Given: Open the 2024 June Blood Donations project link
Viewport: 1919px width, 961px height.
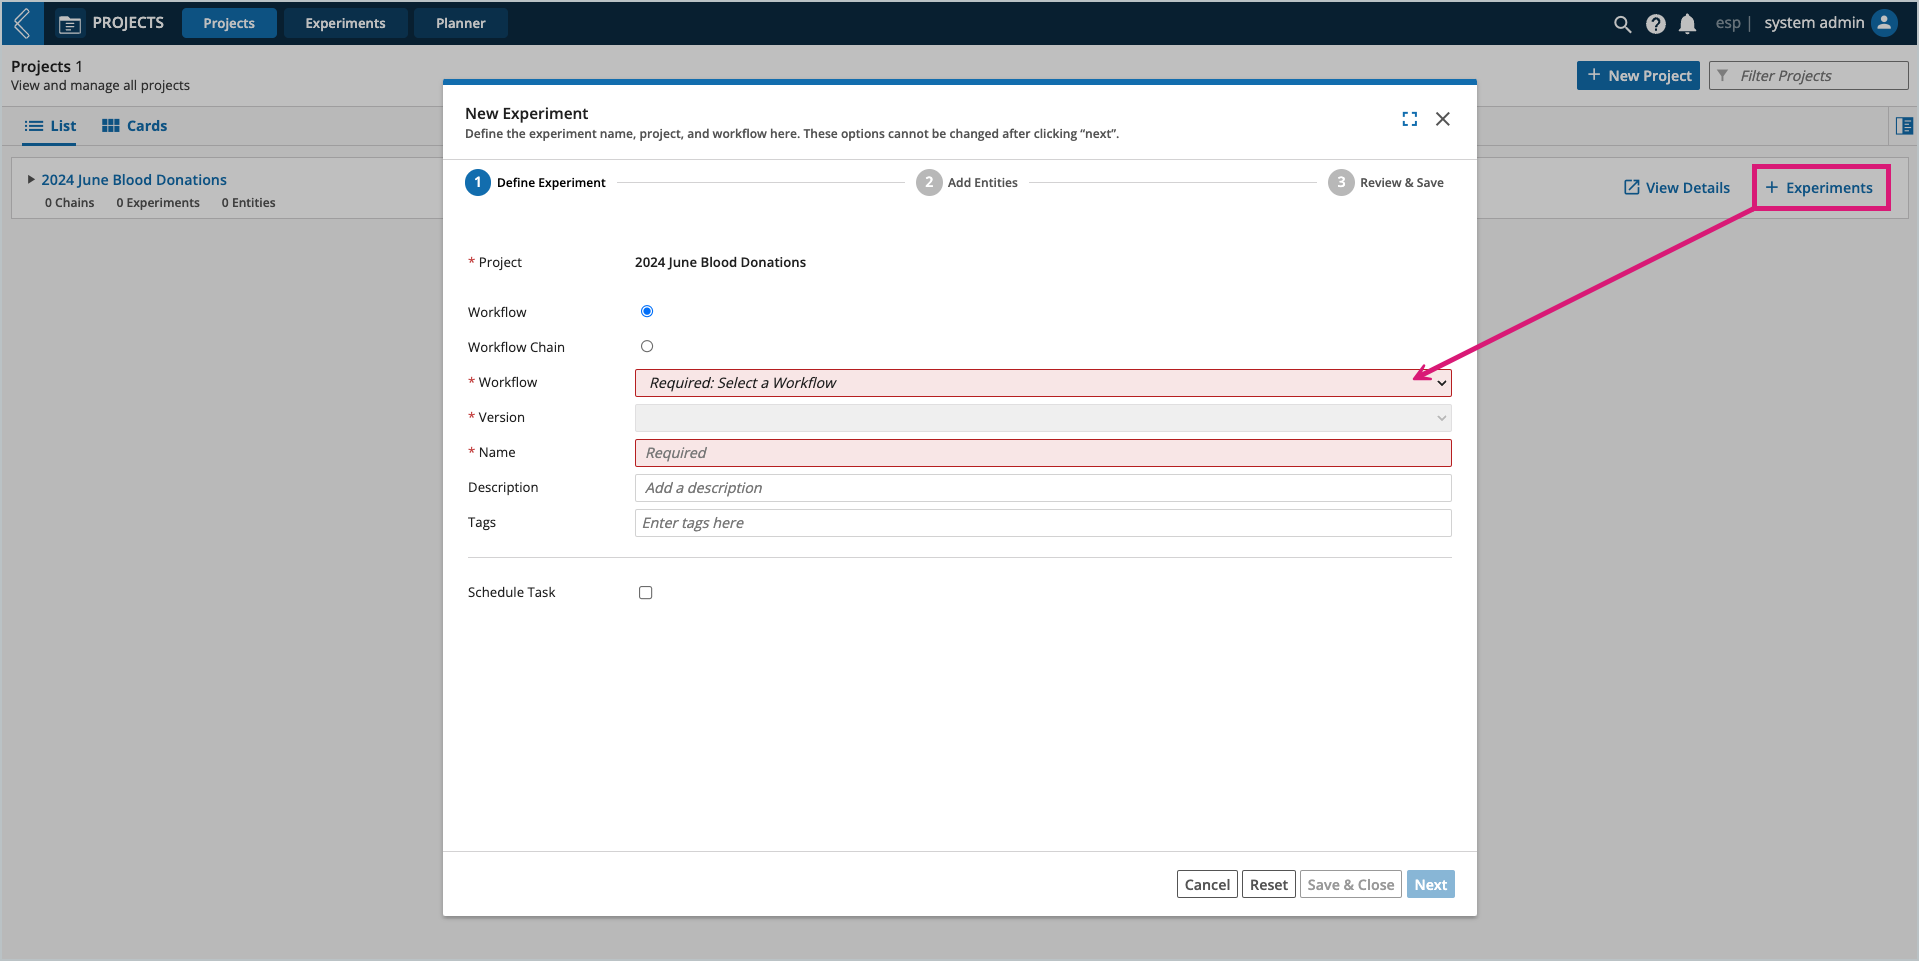Looking at the screenshot, I should (x=134, y=180).
